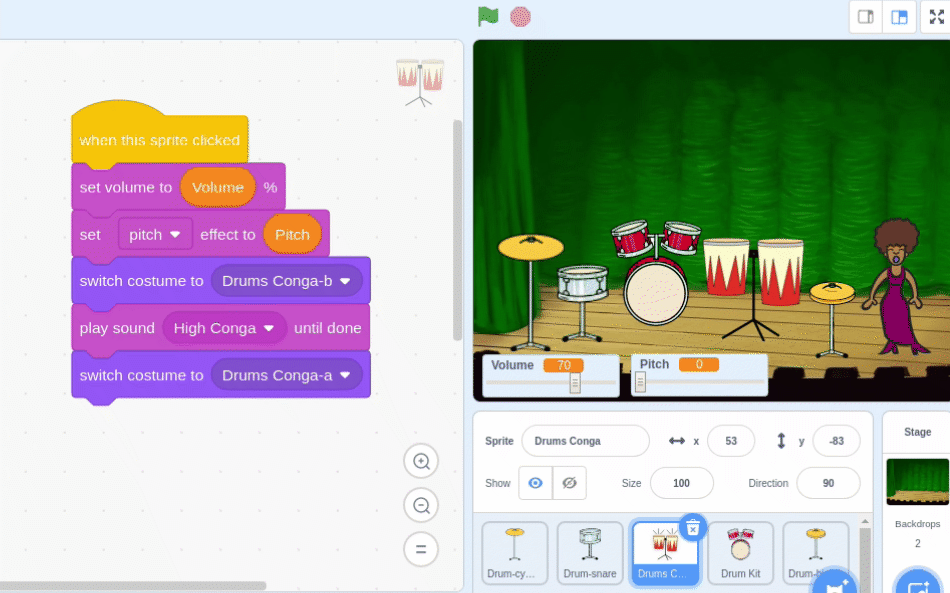This screenshot has width=950, height=593.
Task: Switch to the small stage layout
Action: (865, 17)
